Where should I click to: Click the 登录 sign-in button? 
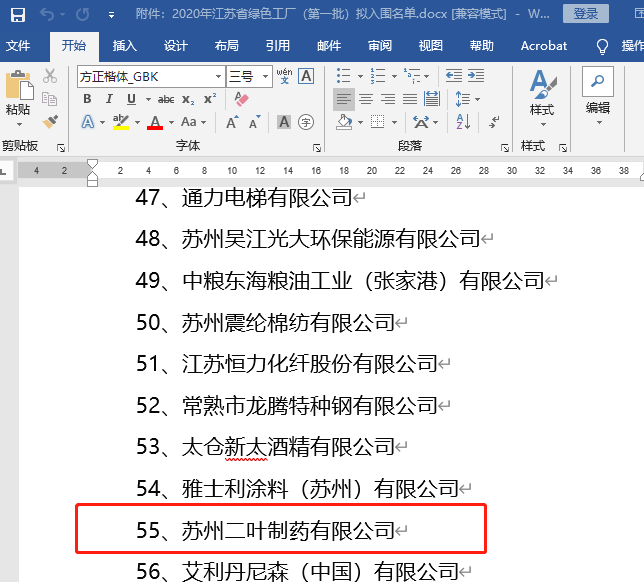586,14
